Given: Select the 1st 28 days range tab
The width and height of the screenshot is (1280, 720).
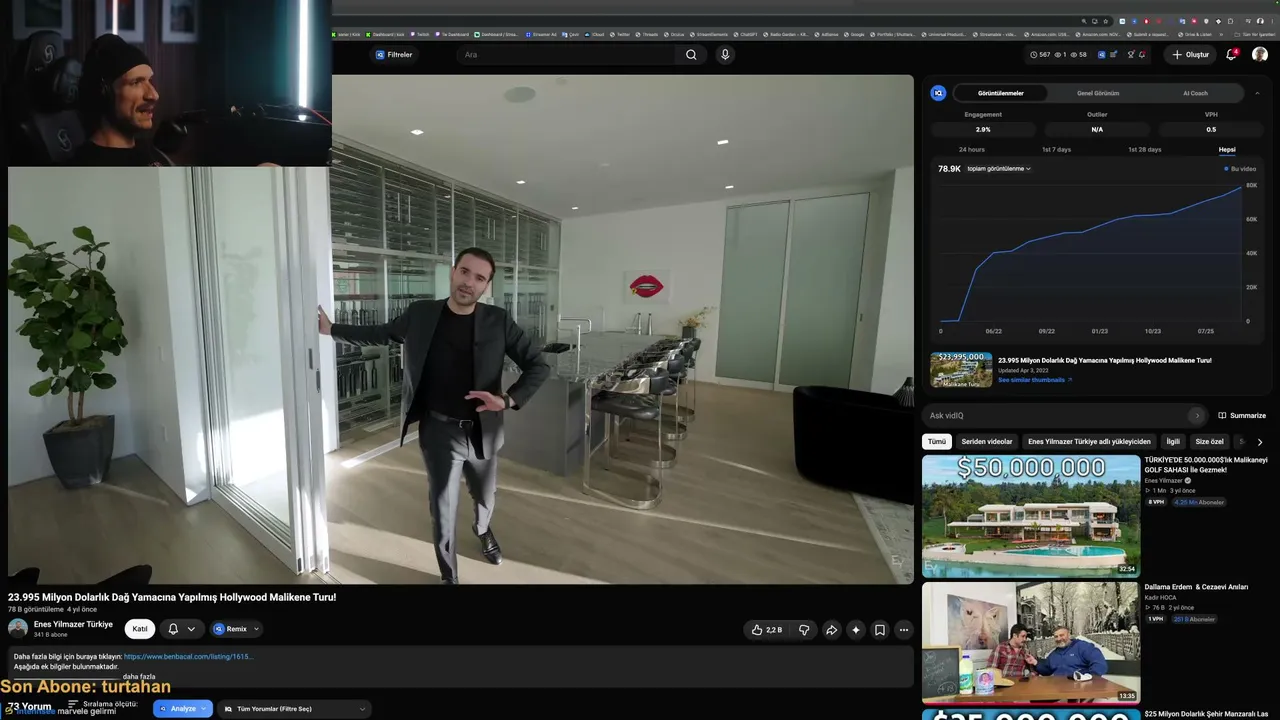Looking at the screenshot, I should 1144,150.
